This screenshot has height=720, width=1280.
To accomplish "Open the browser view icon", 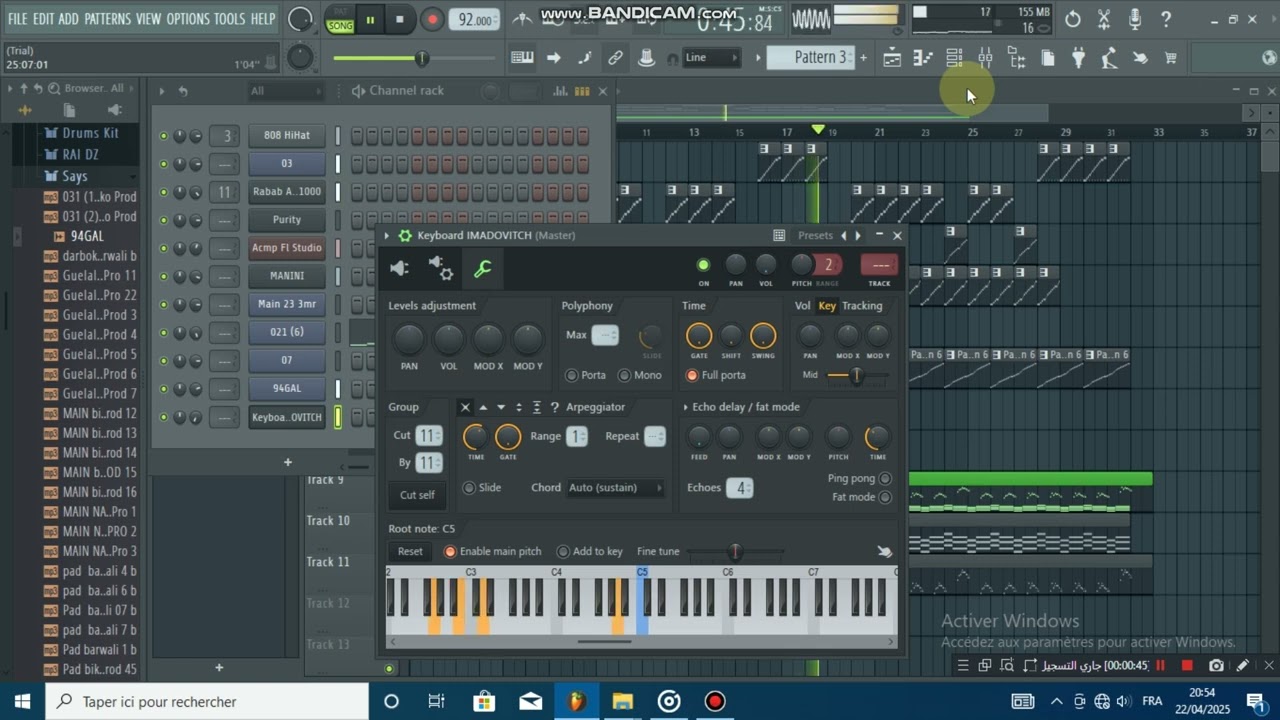I will 1016,58.
